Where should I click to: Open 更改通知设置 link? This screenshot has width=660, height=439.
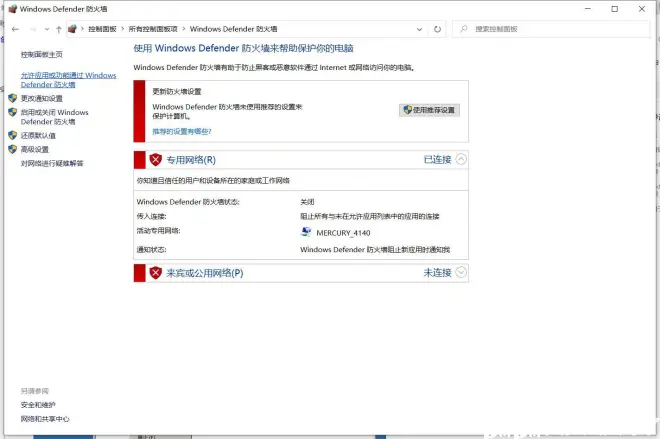[42, 98]
